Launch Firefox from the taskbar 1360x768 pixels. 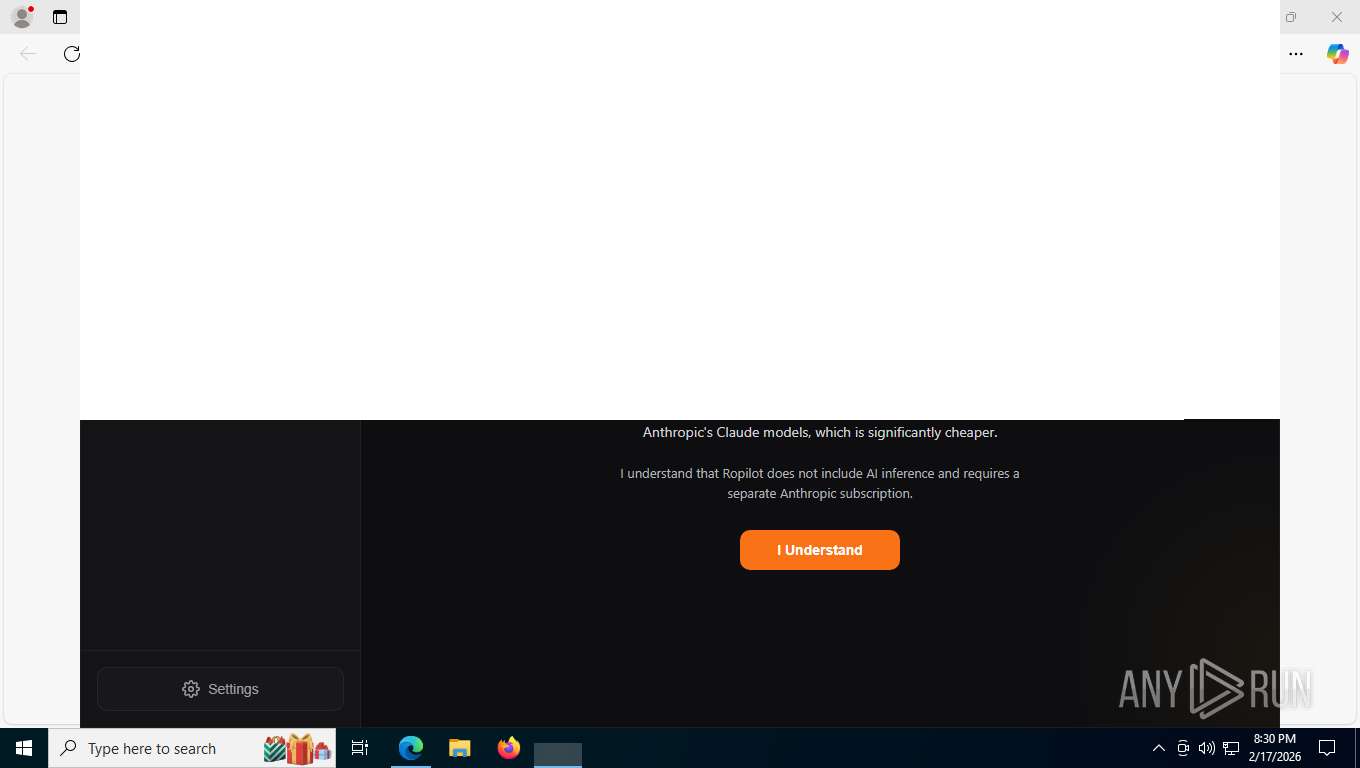(508, 748)
